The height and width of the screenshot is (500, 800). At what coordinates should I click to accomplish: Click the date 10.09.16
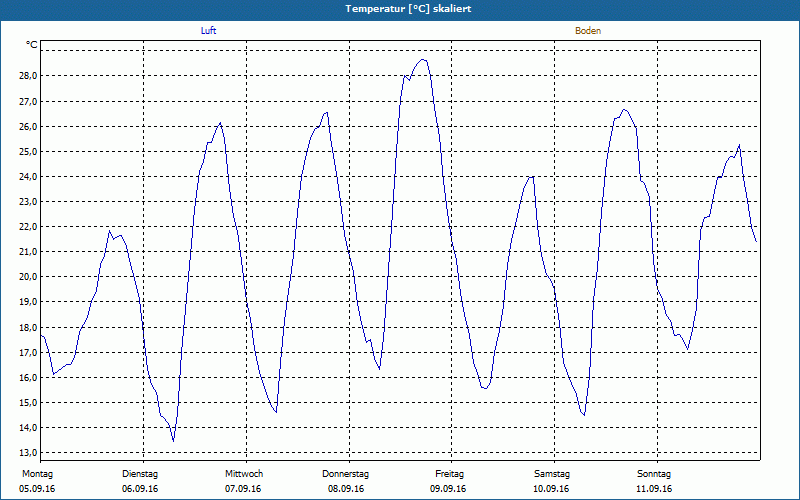coord(551,489)
